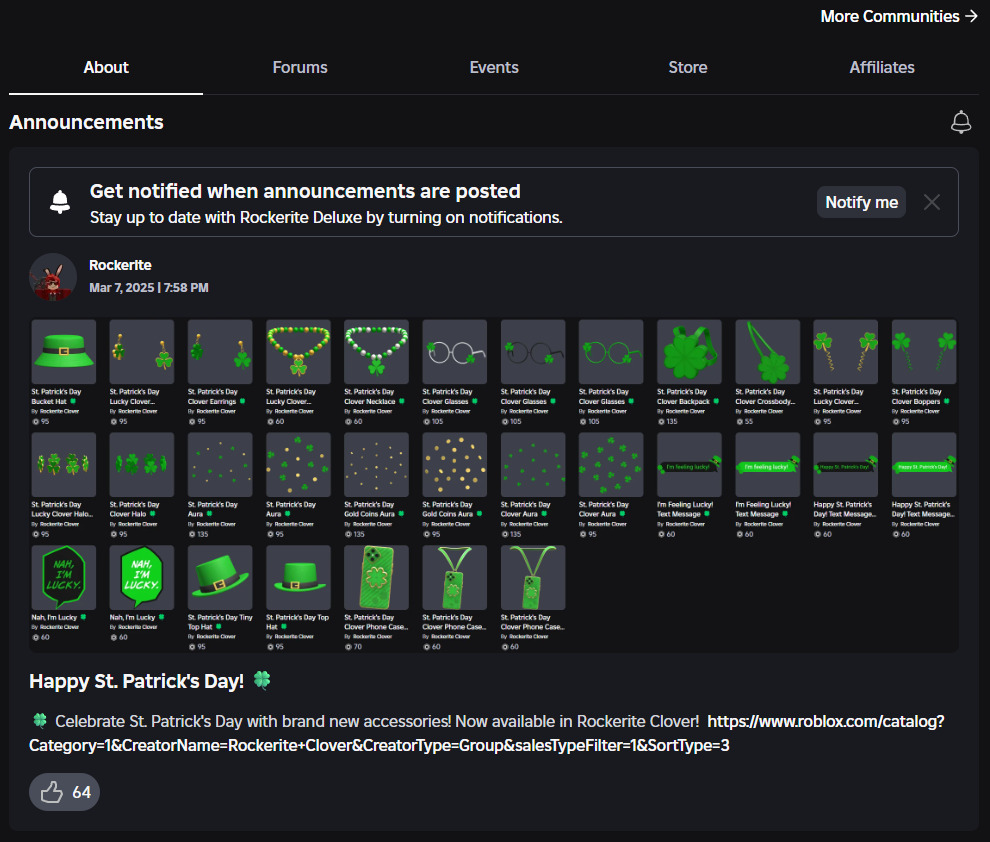This screenshot has width=990, height=842.
Task: Click the announcements bell icon
Action: coord(960,123)
